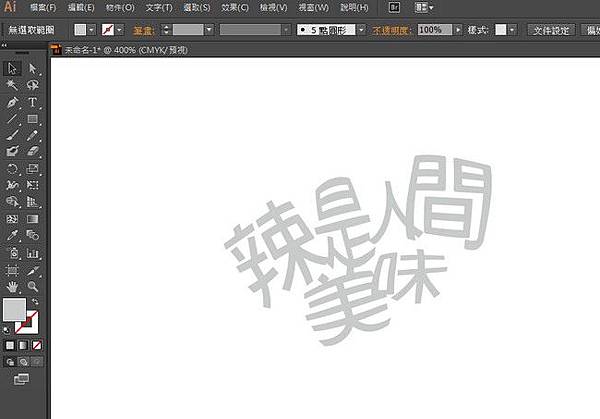The width and height of the screenshot is (600, 419).
Task: Select the Symbol Sprayer tool
Action: 12,253
